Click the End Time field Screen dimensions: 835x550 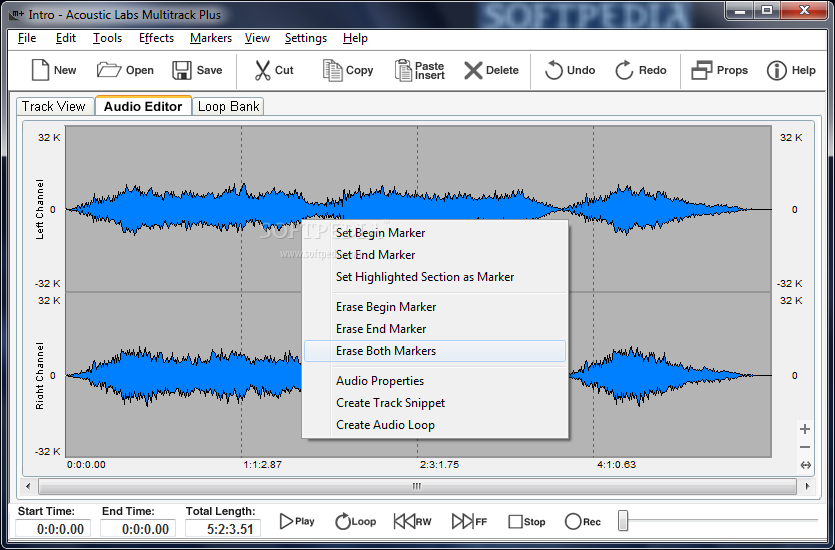pos(138,529)
